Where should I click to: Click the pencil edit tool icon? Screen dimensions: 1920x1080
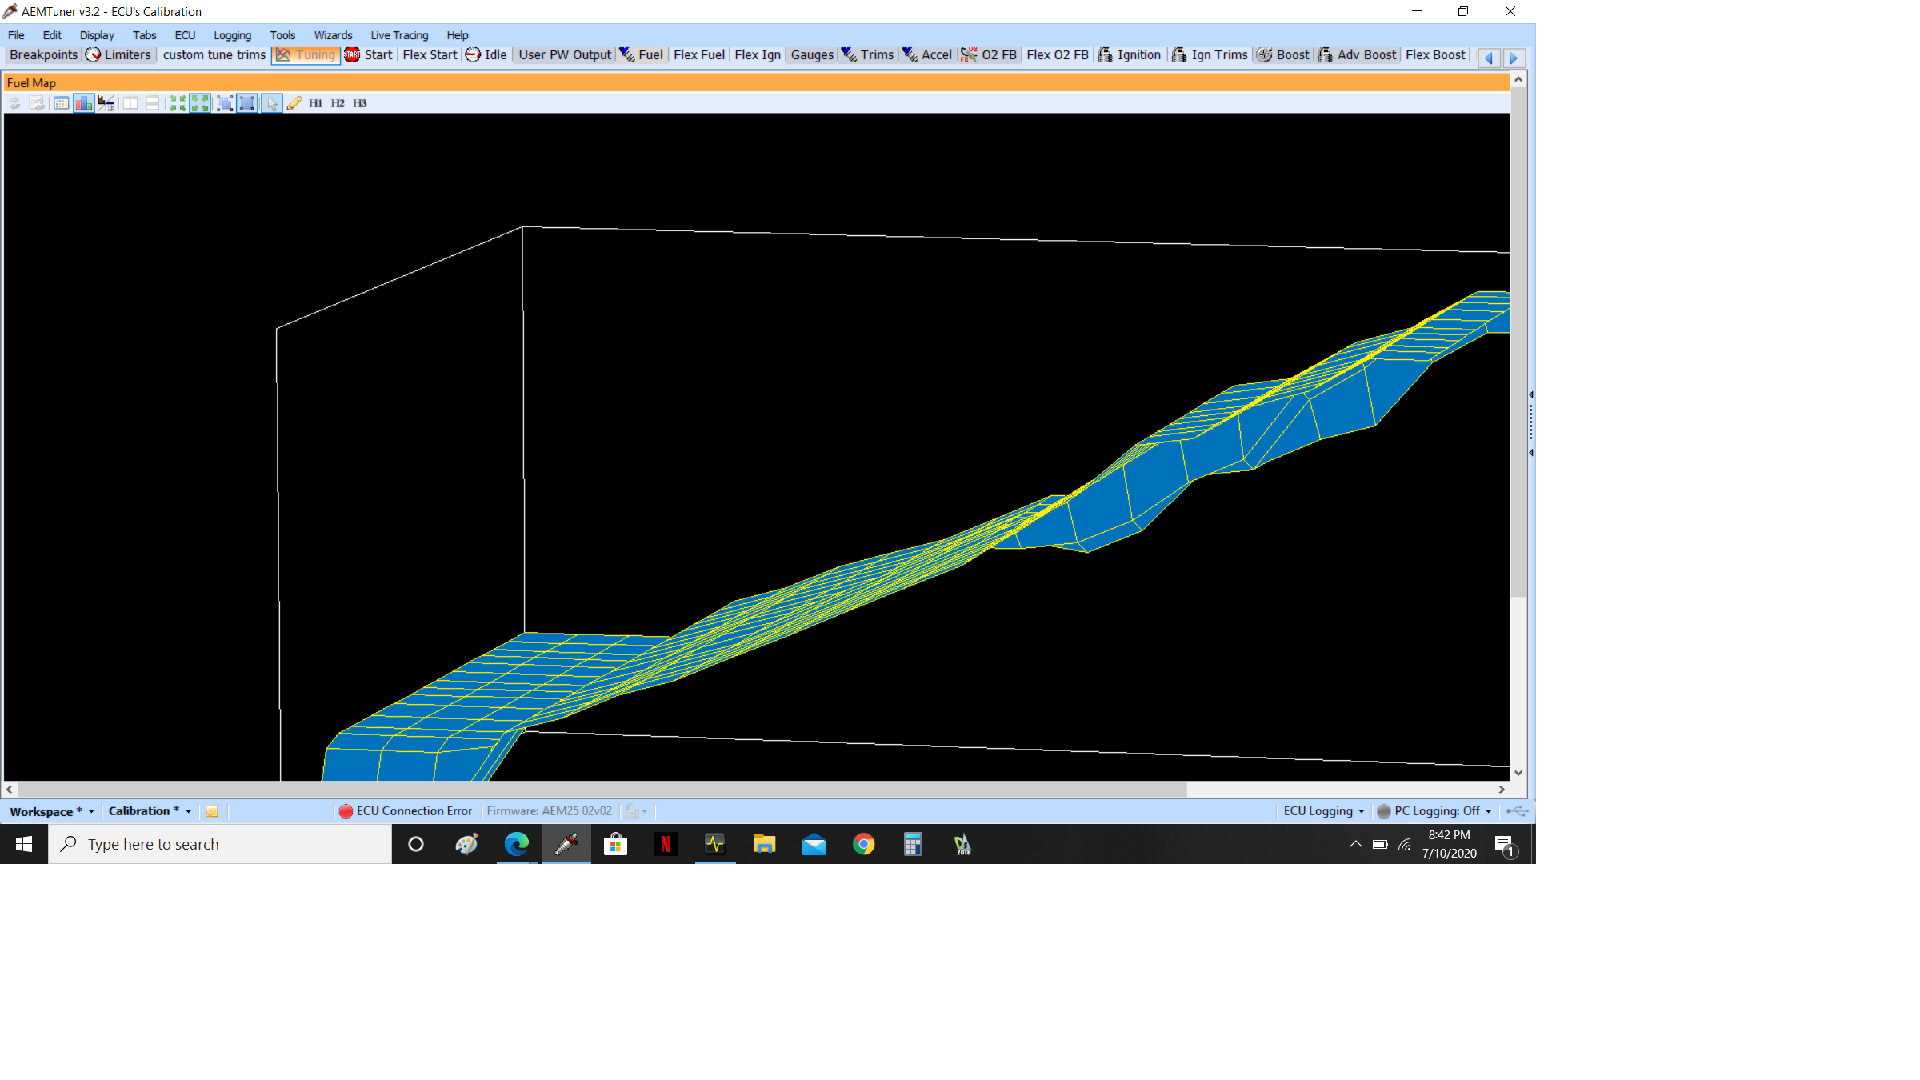[294, 103]
